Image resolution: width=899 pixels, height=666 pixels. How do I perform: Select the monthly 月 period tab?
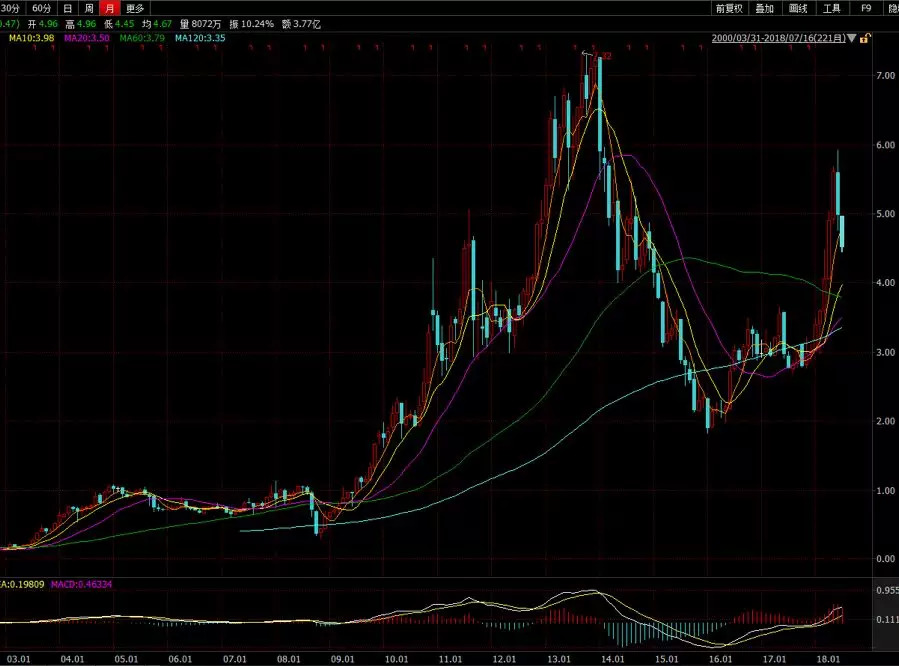[x=109, y=8]
